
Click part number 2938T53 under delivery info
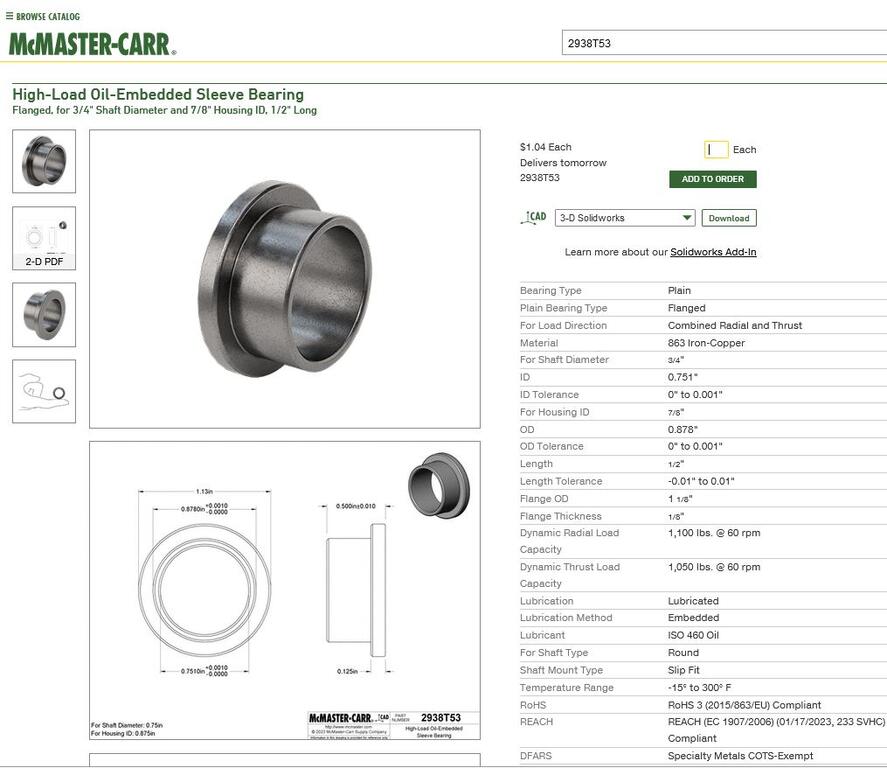point(540,178)
